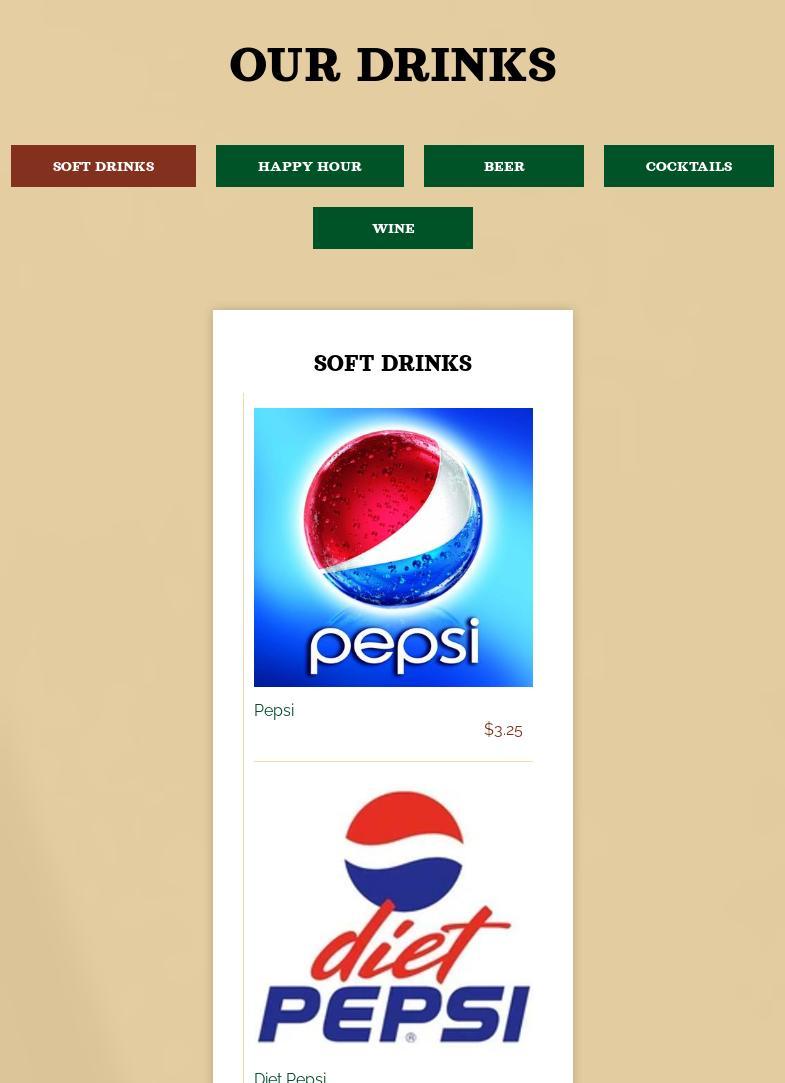
Task: Click the blue PEPSI block lettering
Action: tap(394, 1014)
